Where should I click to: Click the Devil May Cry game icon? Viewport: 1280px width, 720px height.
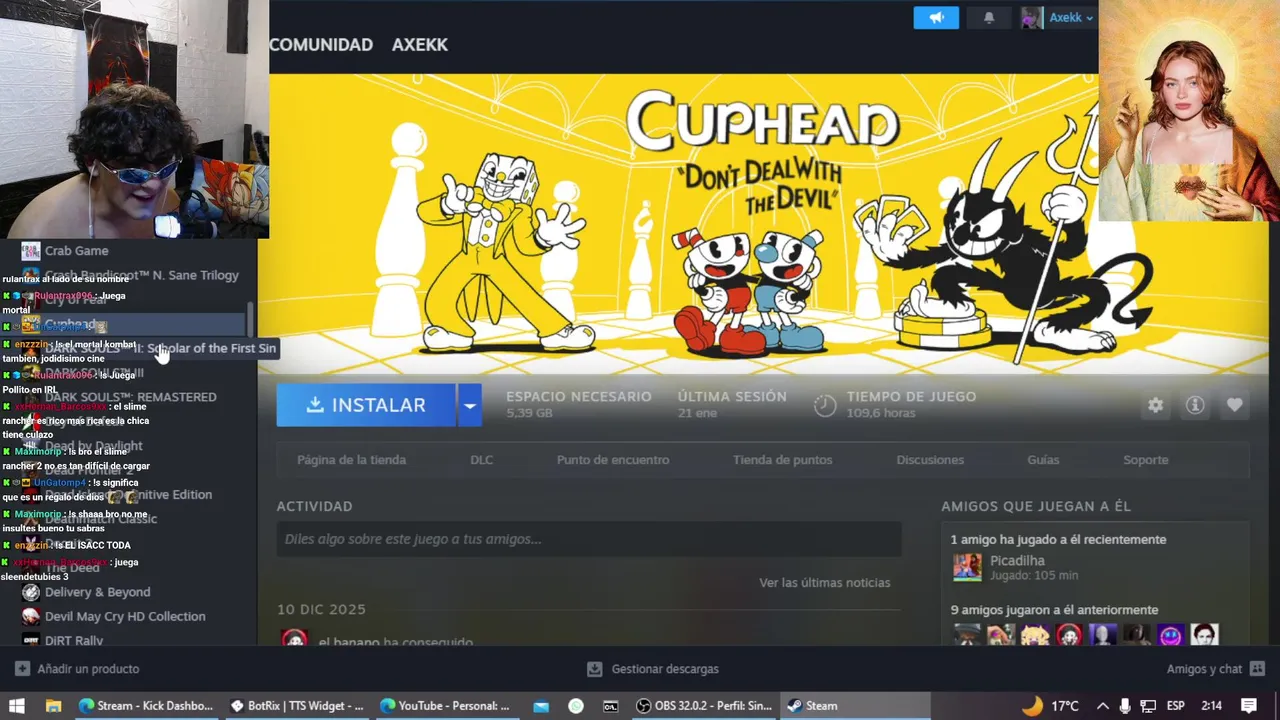tap(31, 617)
